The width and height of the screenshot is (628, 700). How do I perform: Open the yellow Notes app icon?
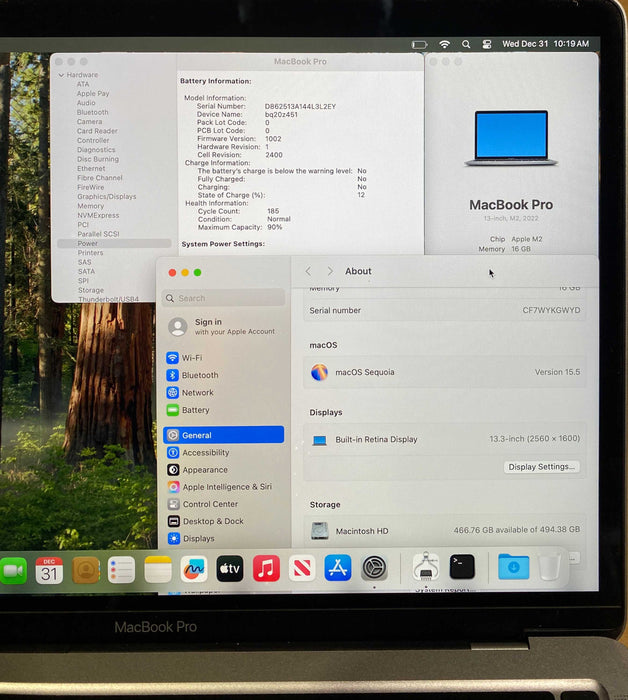[158, 569]
